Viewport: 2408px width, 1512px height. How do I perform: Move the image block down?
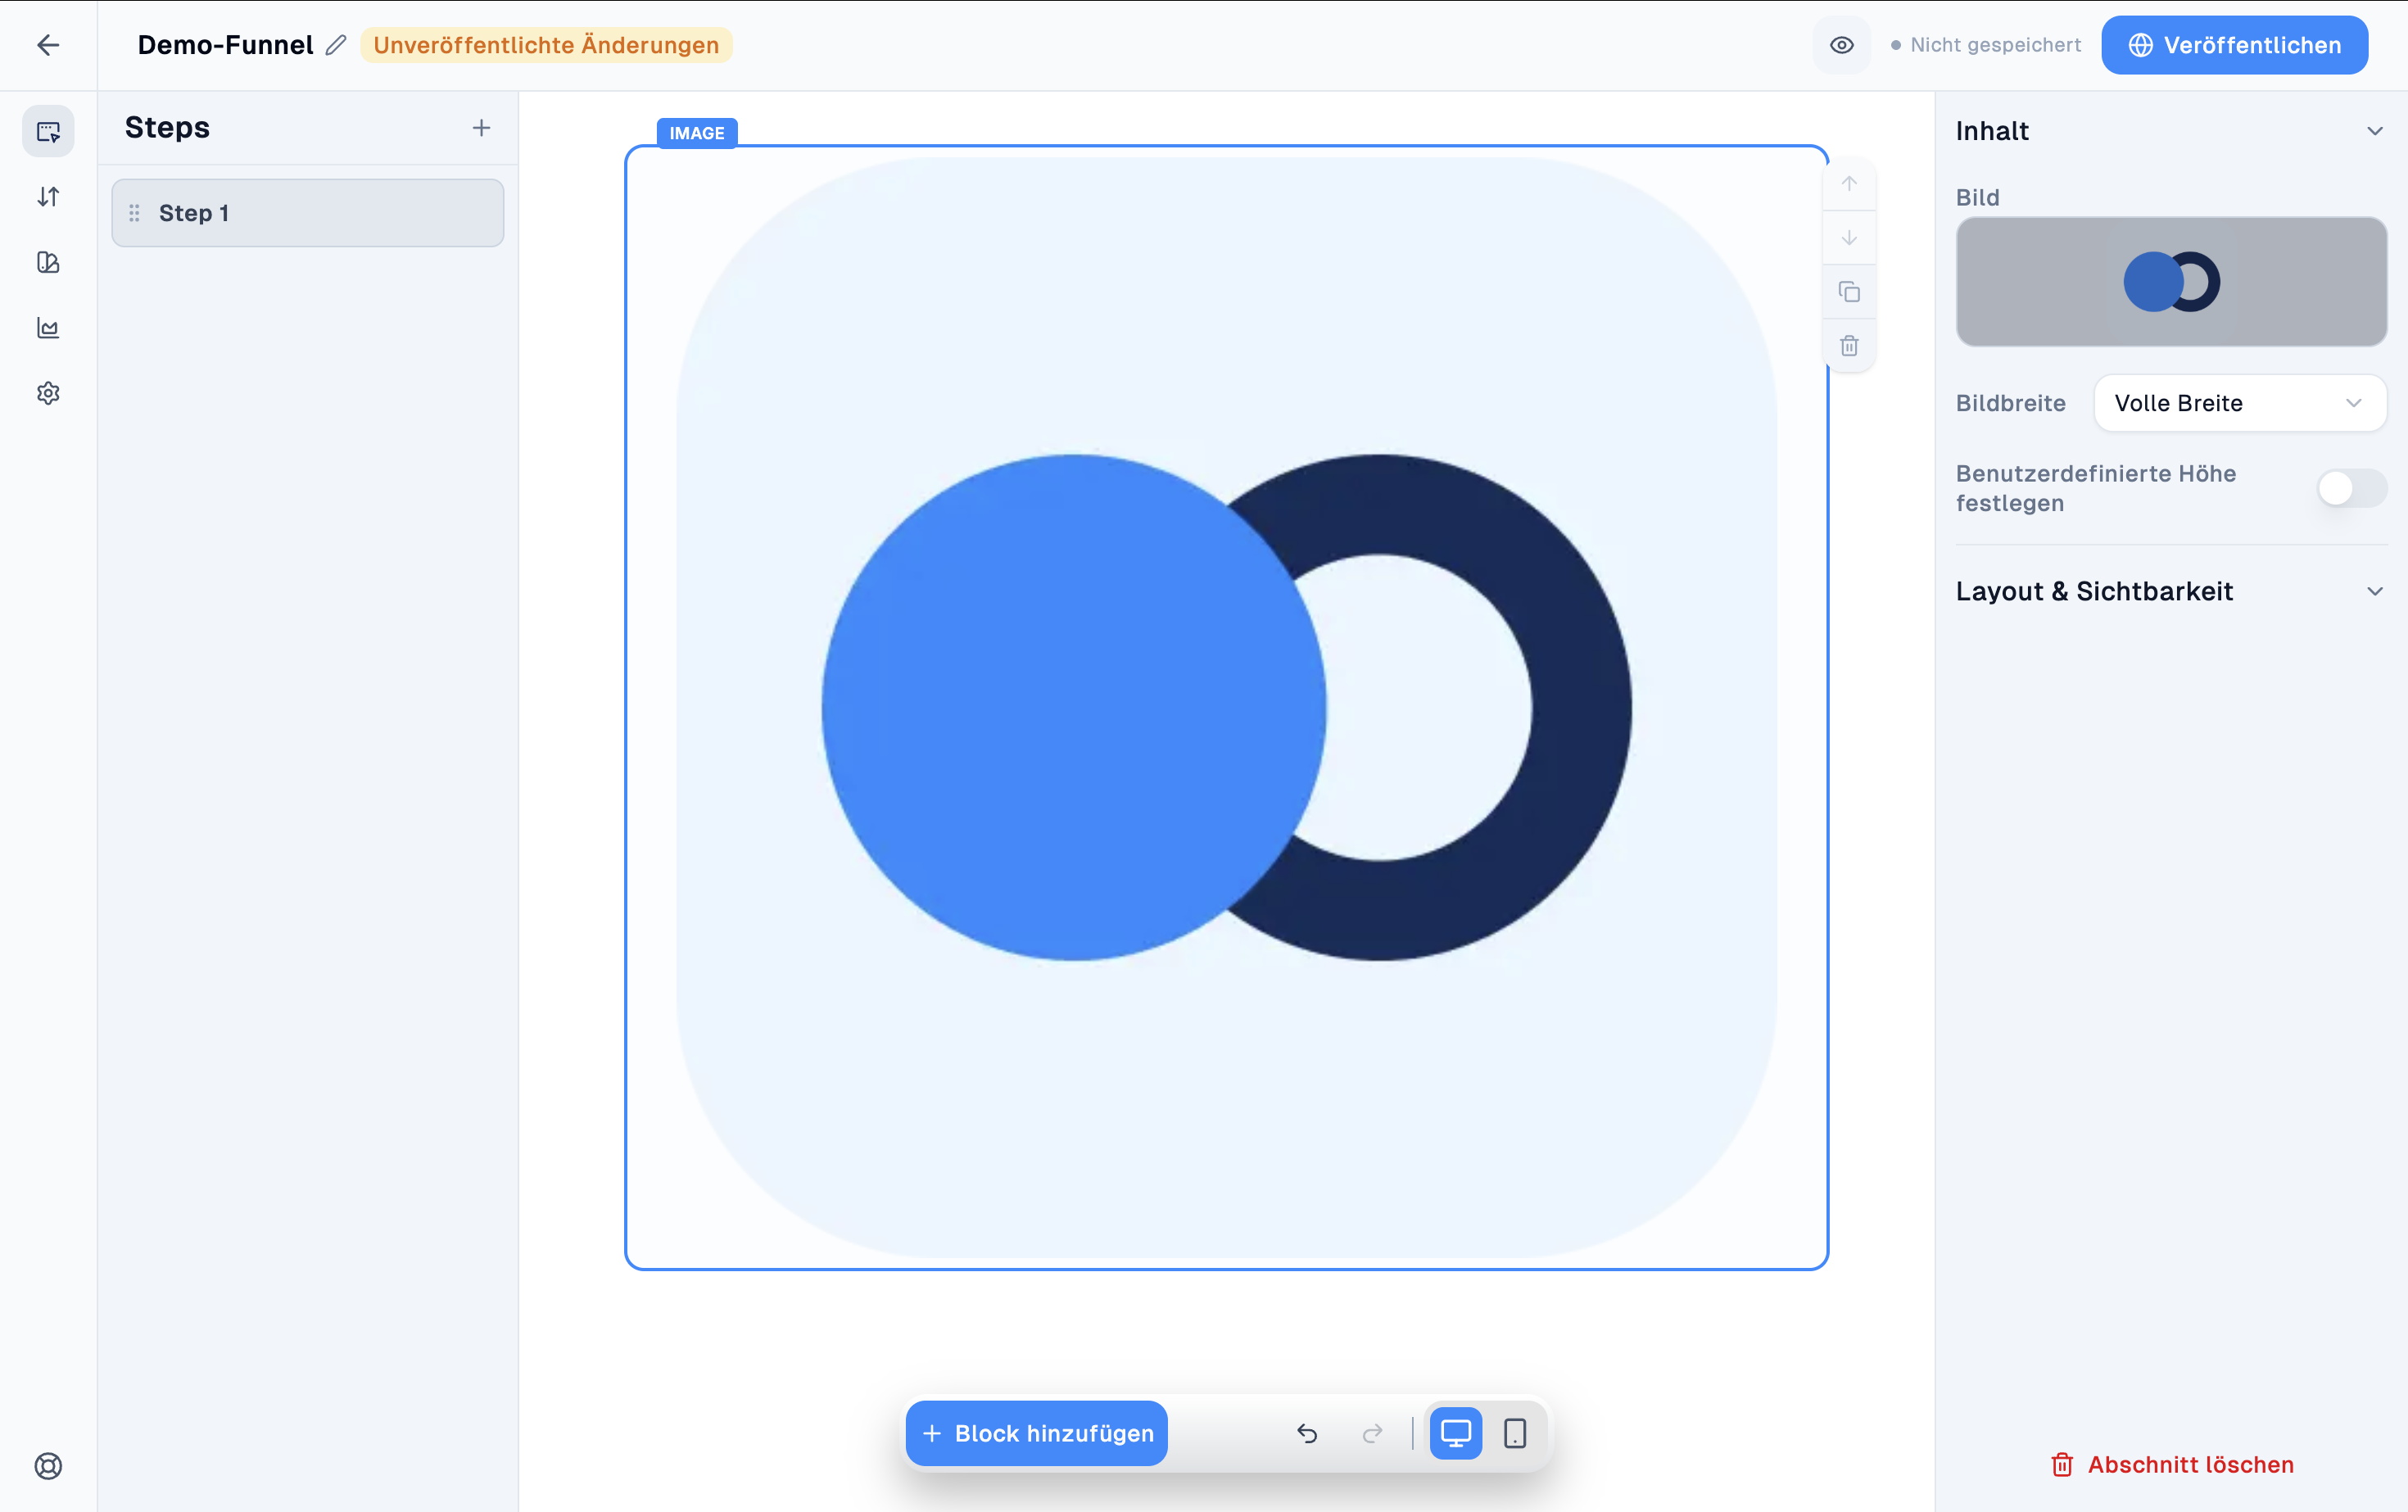coord(1849,238)
